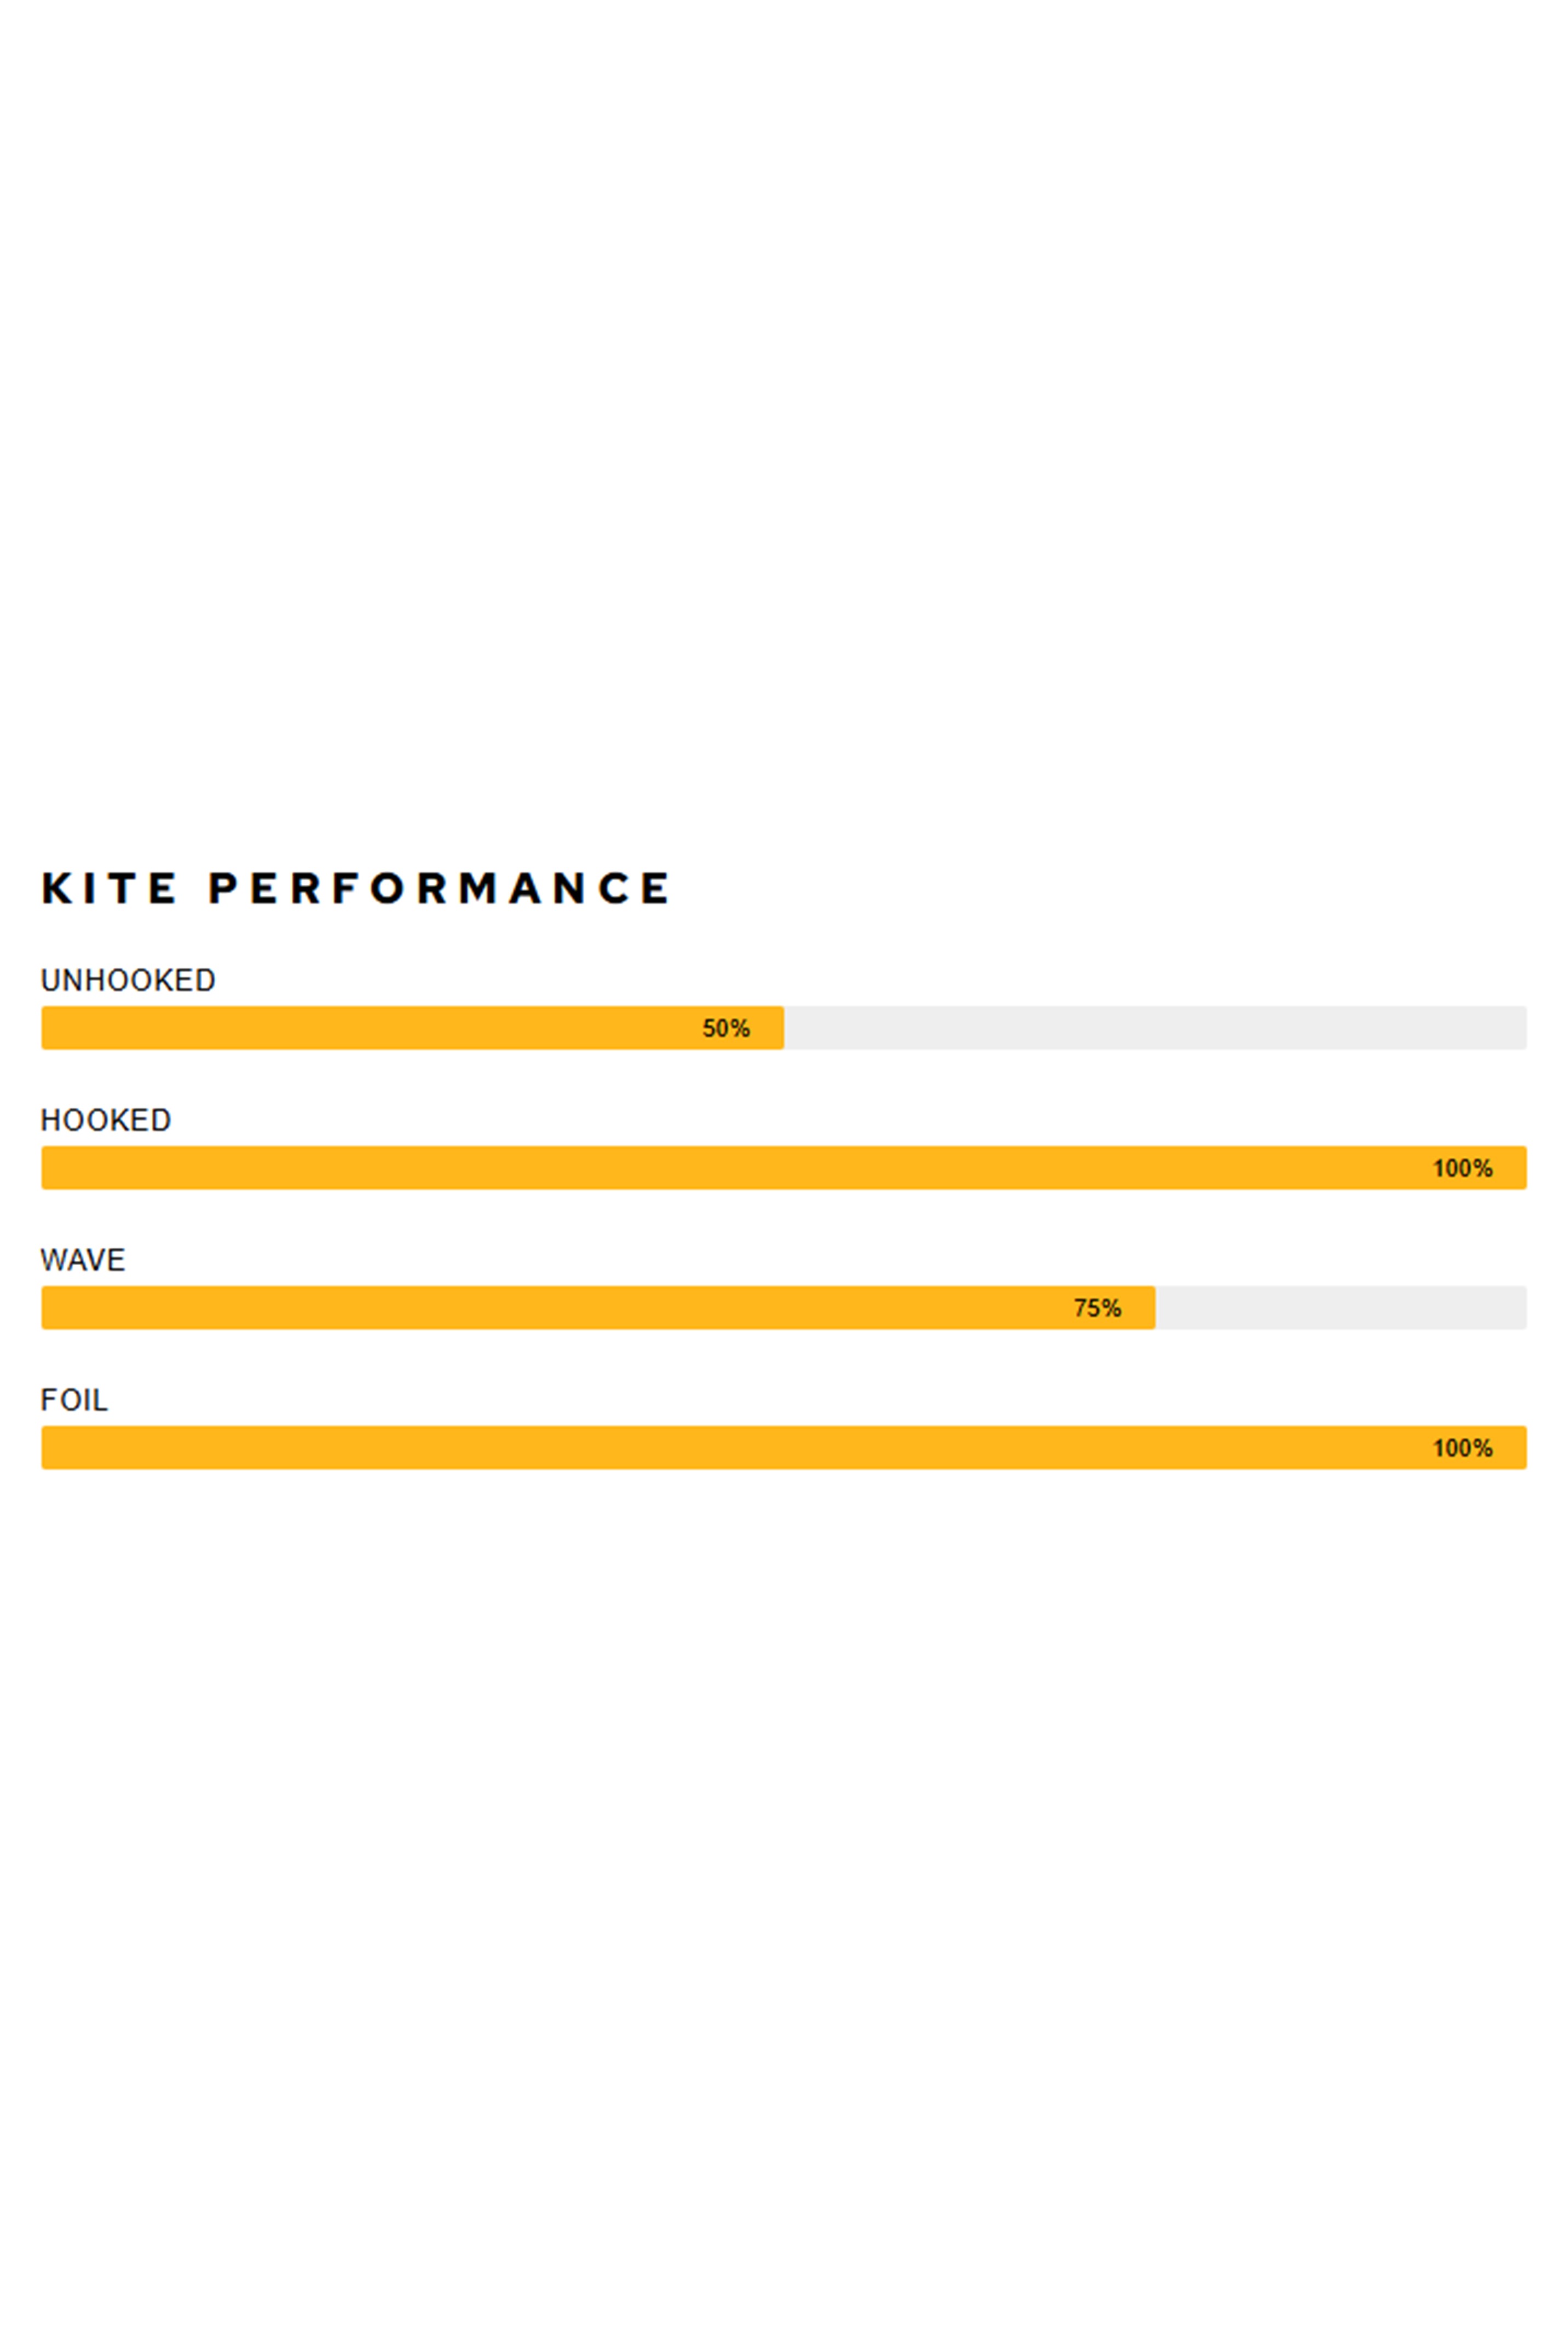Viewport: 1568px width, 2352px height.
Task: Select the UNHOOKED label text
Action: pos(128,980)
